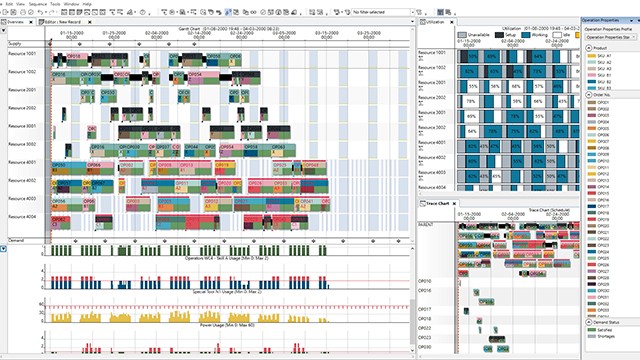Click the Redo arrow in the toolbar
Viewport: 640px width, 360px height.
[x=52, y=12]
